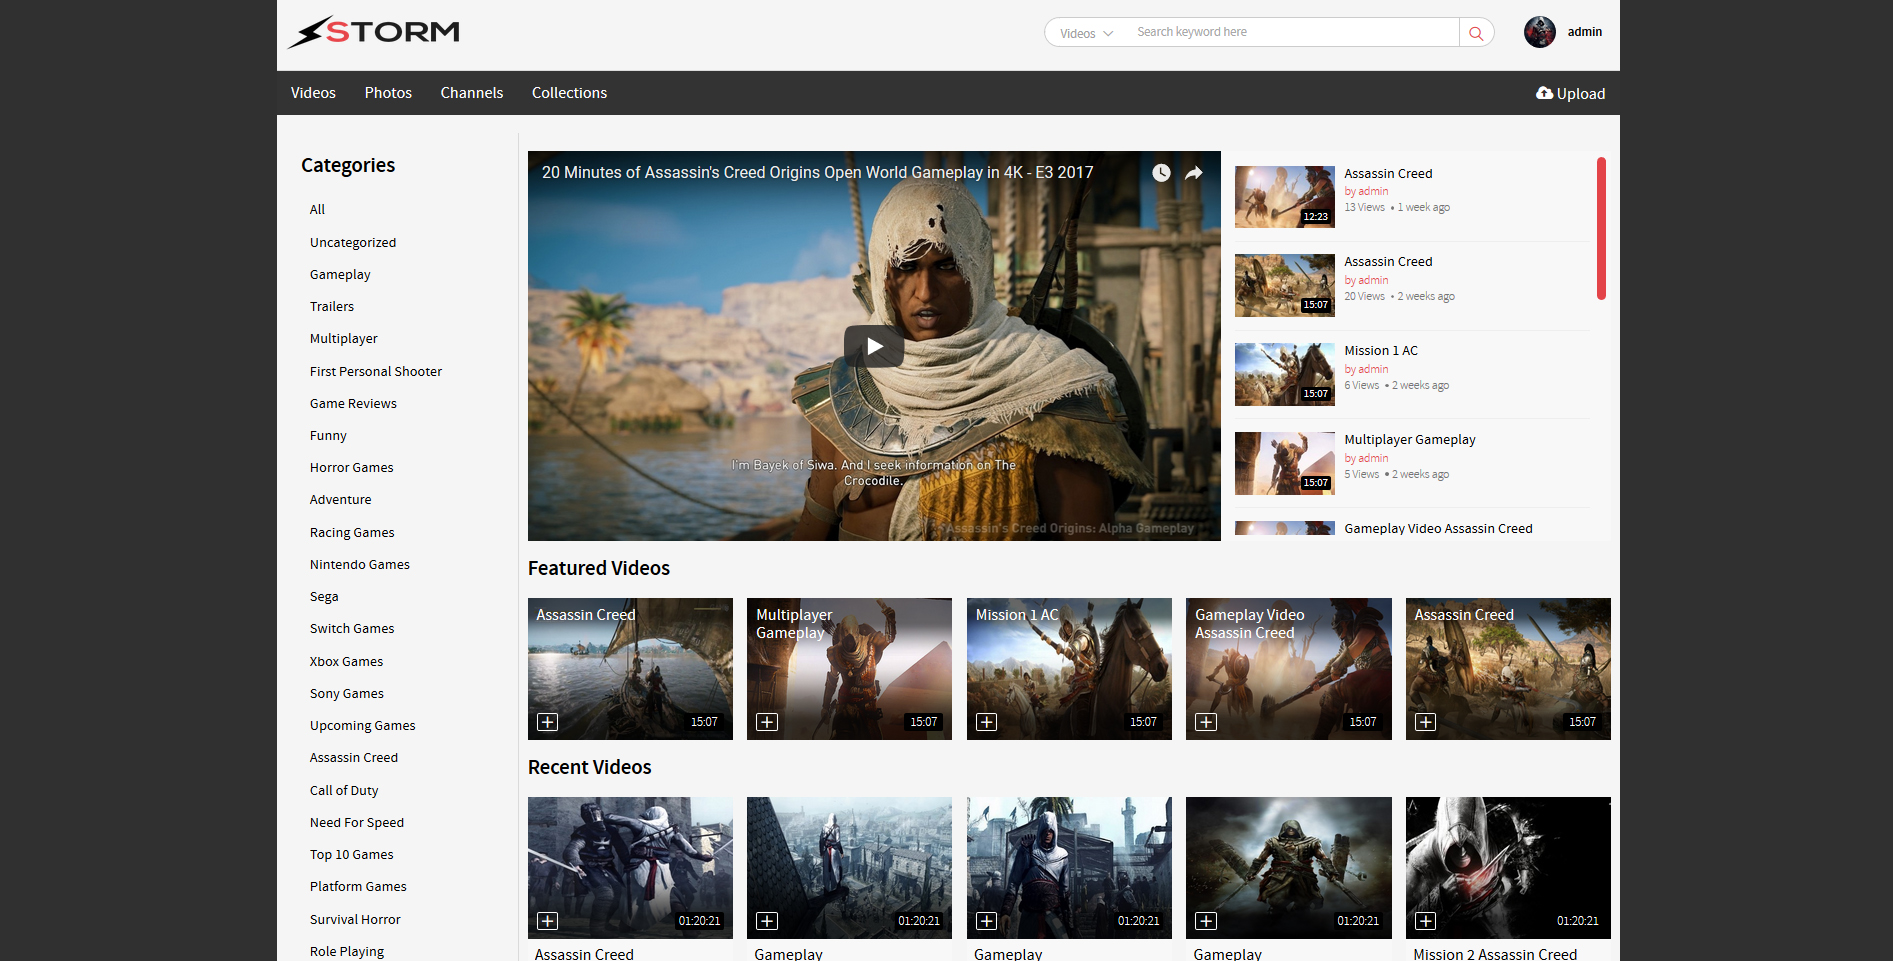1893x961 pixels.
Task: Select the Need For Speed category
Action: 357,823
